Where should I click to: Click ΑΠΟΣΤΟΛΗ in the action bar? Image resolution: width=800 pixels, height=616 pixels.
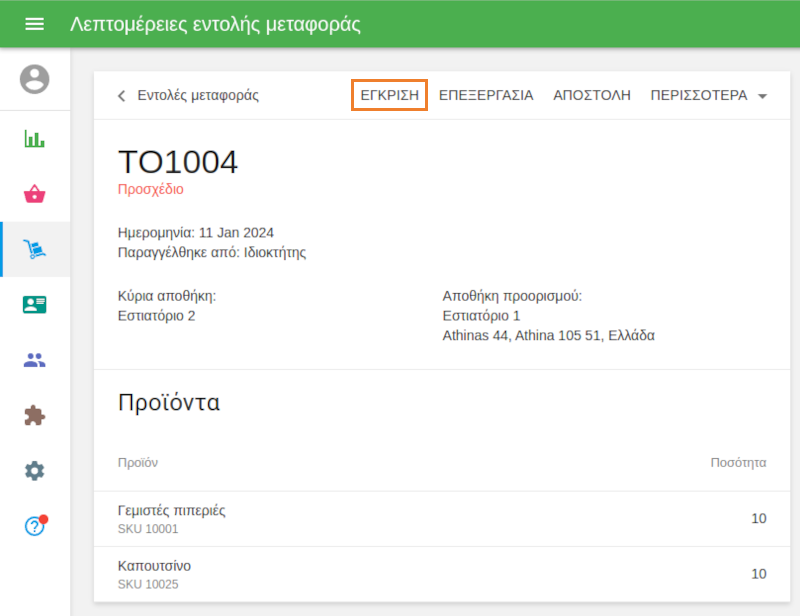pos(591,95)
